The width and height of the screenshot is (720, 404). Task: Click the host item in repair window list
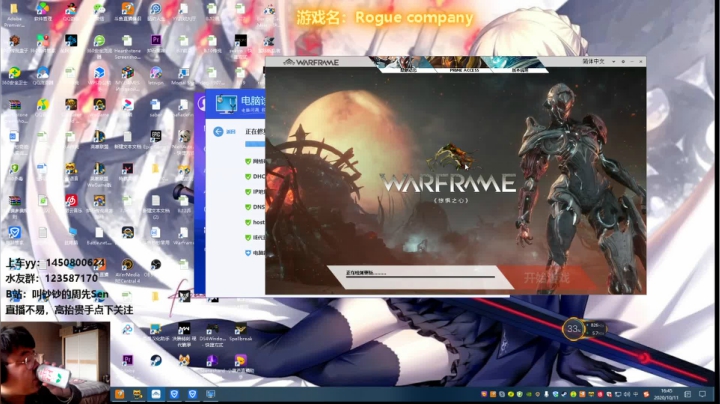(255, 222)
